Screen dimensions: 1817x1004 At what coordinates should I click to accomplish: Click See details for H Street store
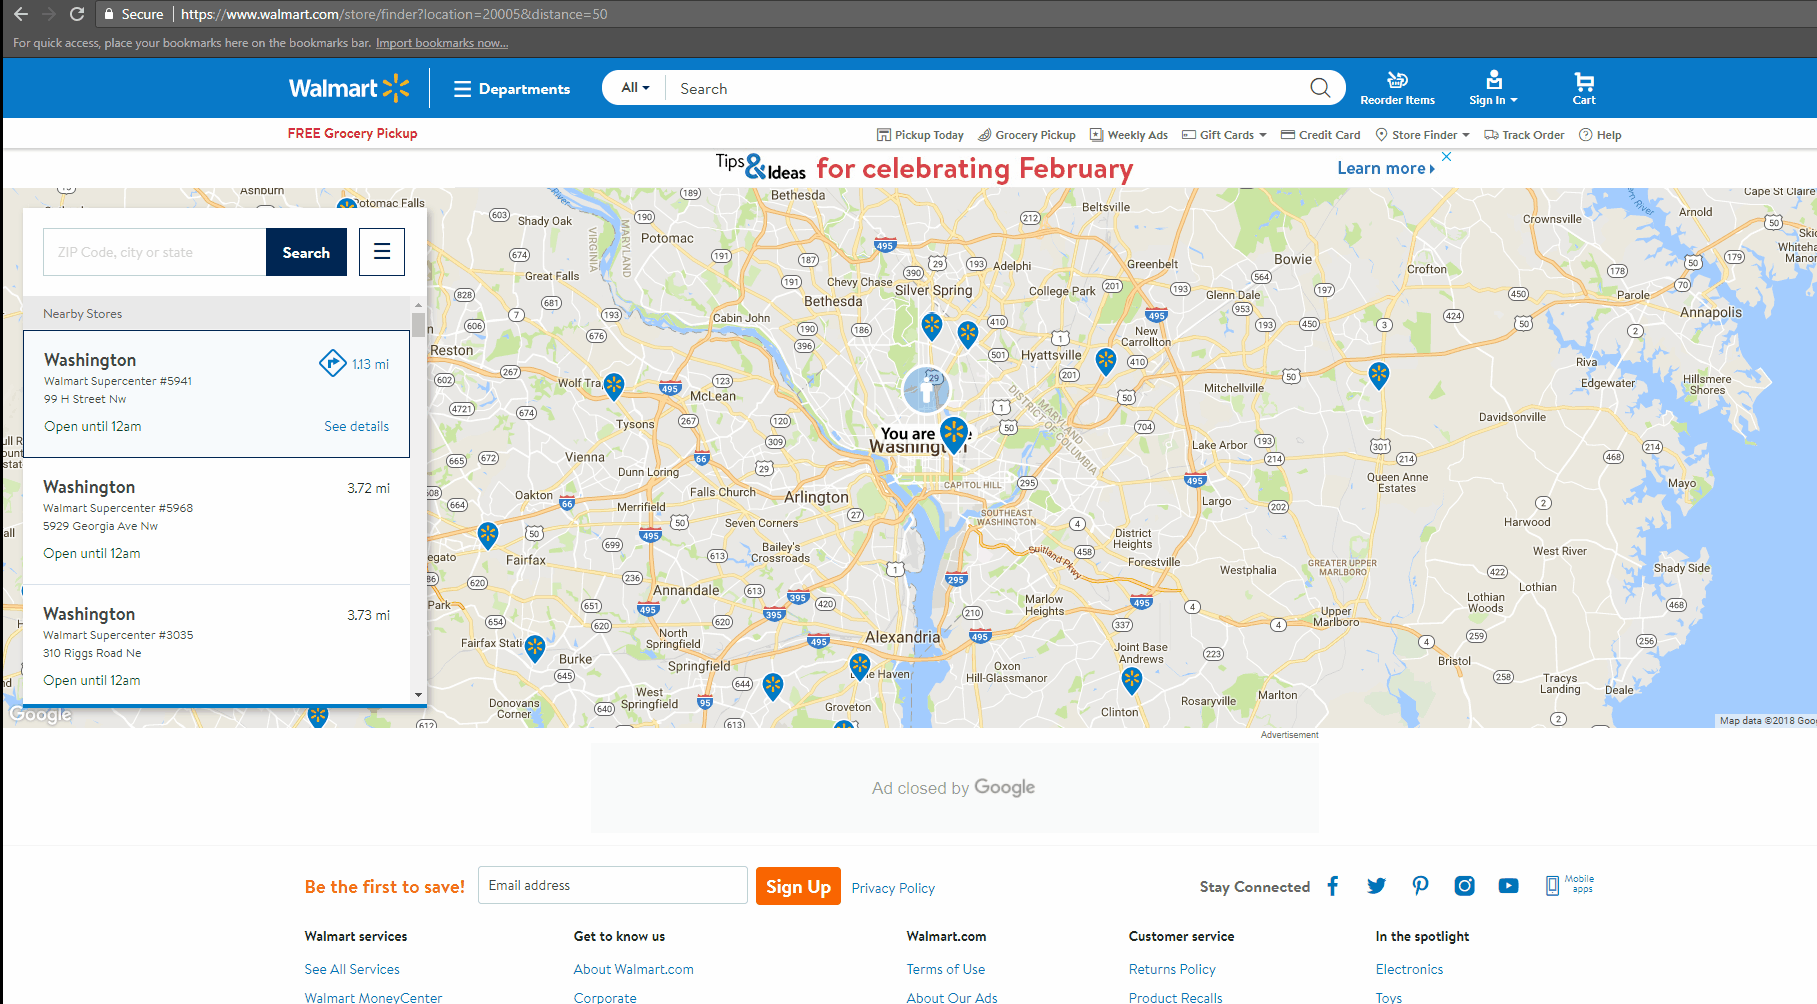click(356, 426)
